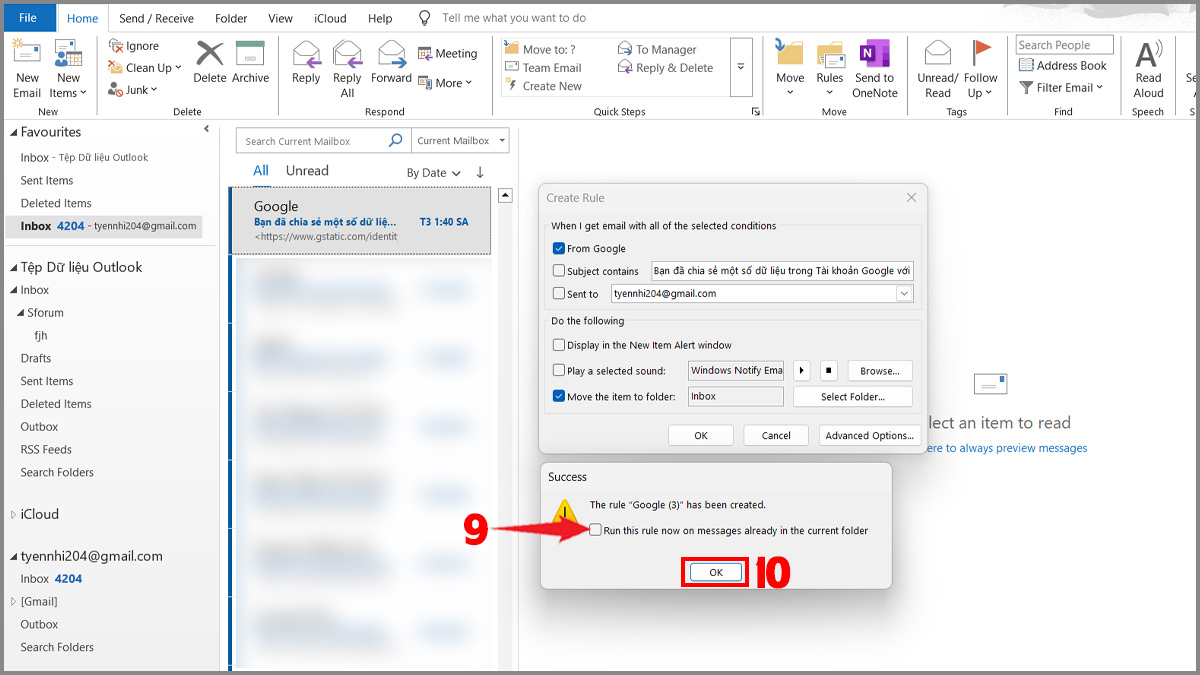Open the Address Book
The image size is (1200, 675).
1063,66
